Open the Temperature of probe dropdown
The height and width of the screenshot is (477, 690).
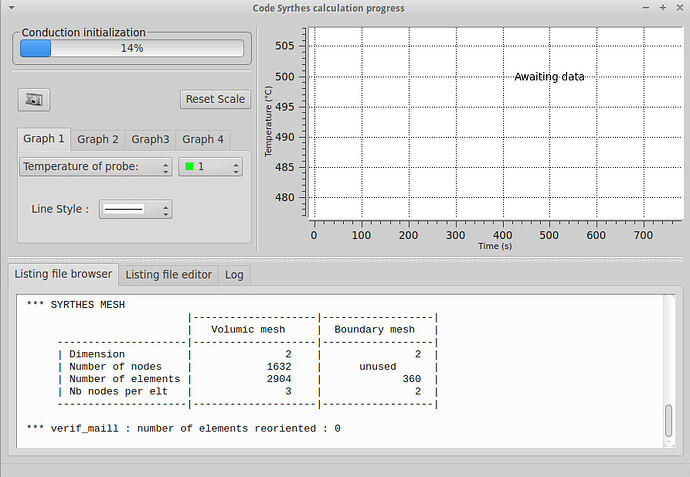pos(95,167)
